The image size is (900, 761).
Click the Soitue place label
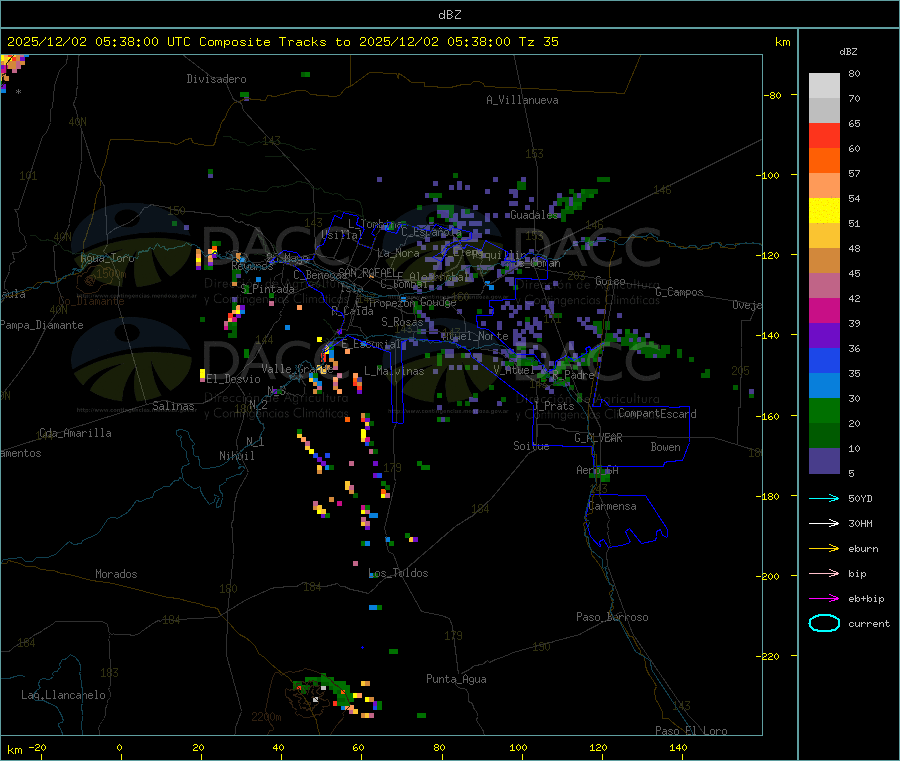[x=531, y=446]
